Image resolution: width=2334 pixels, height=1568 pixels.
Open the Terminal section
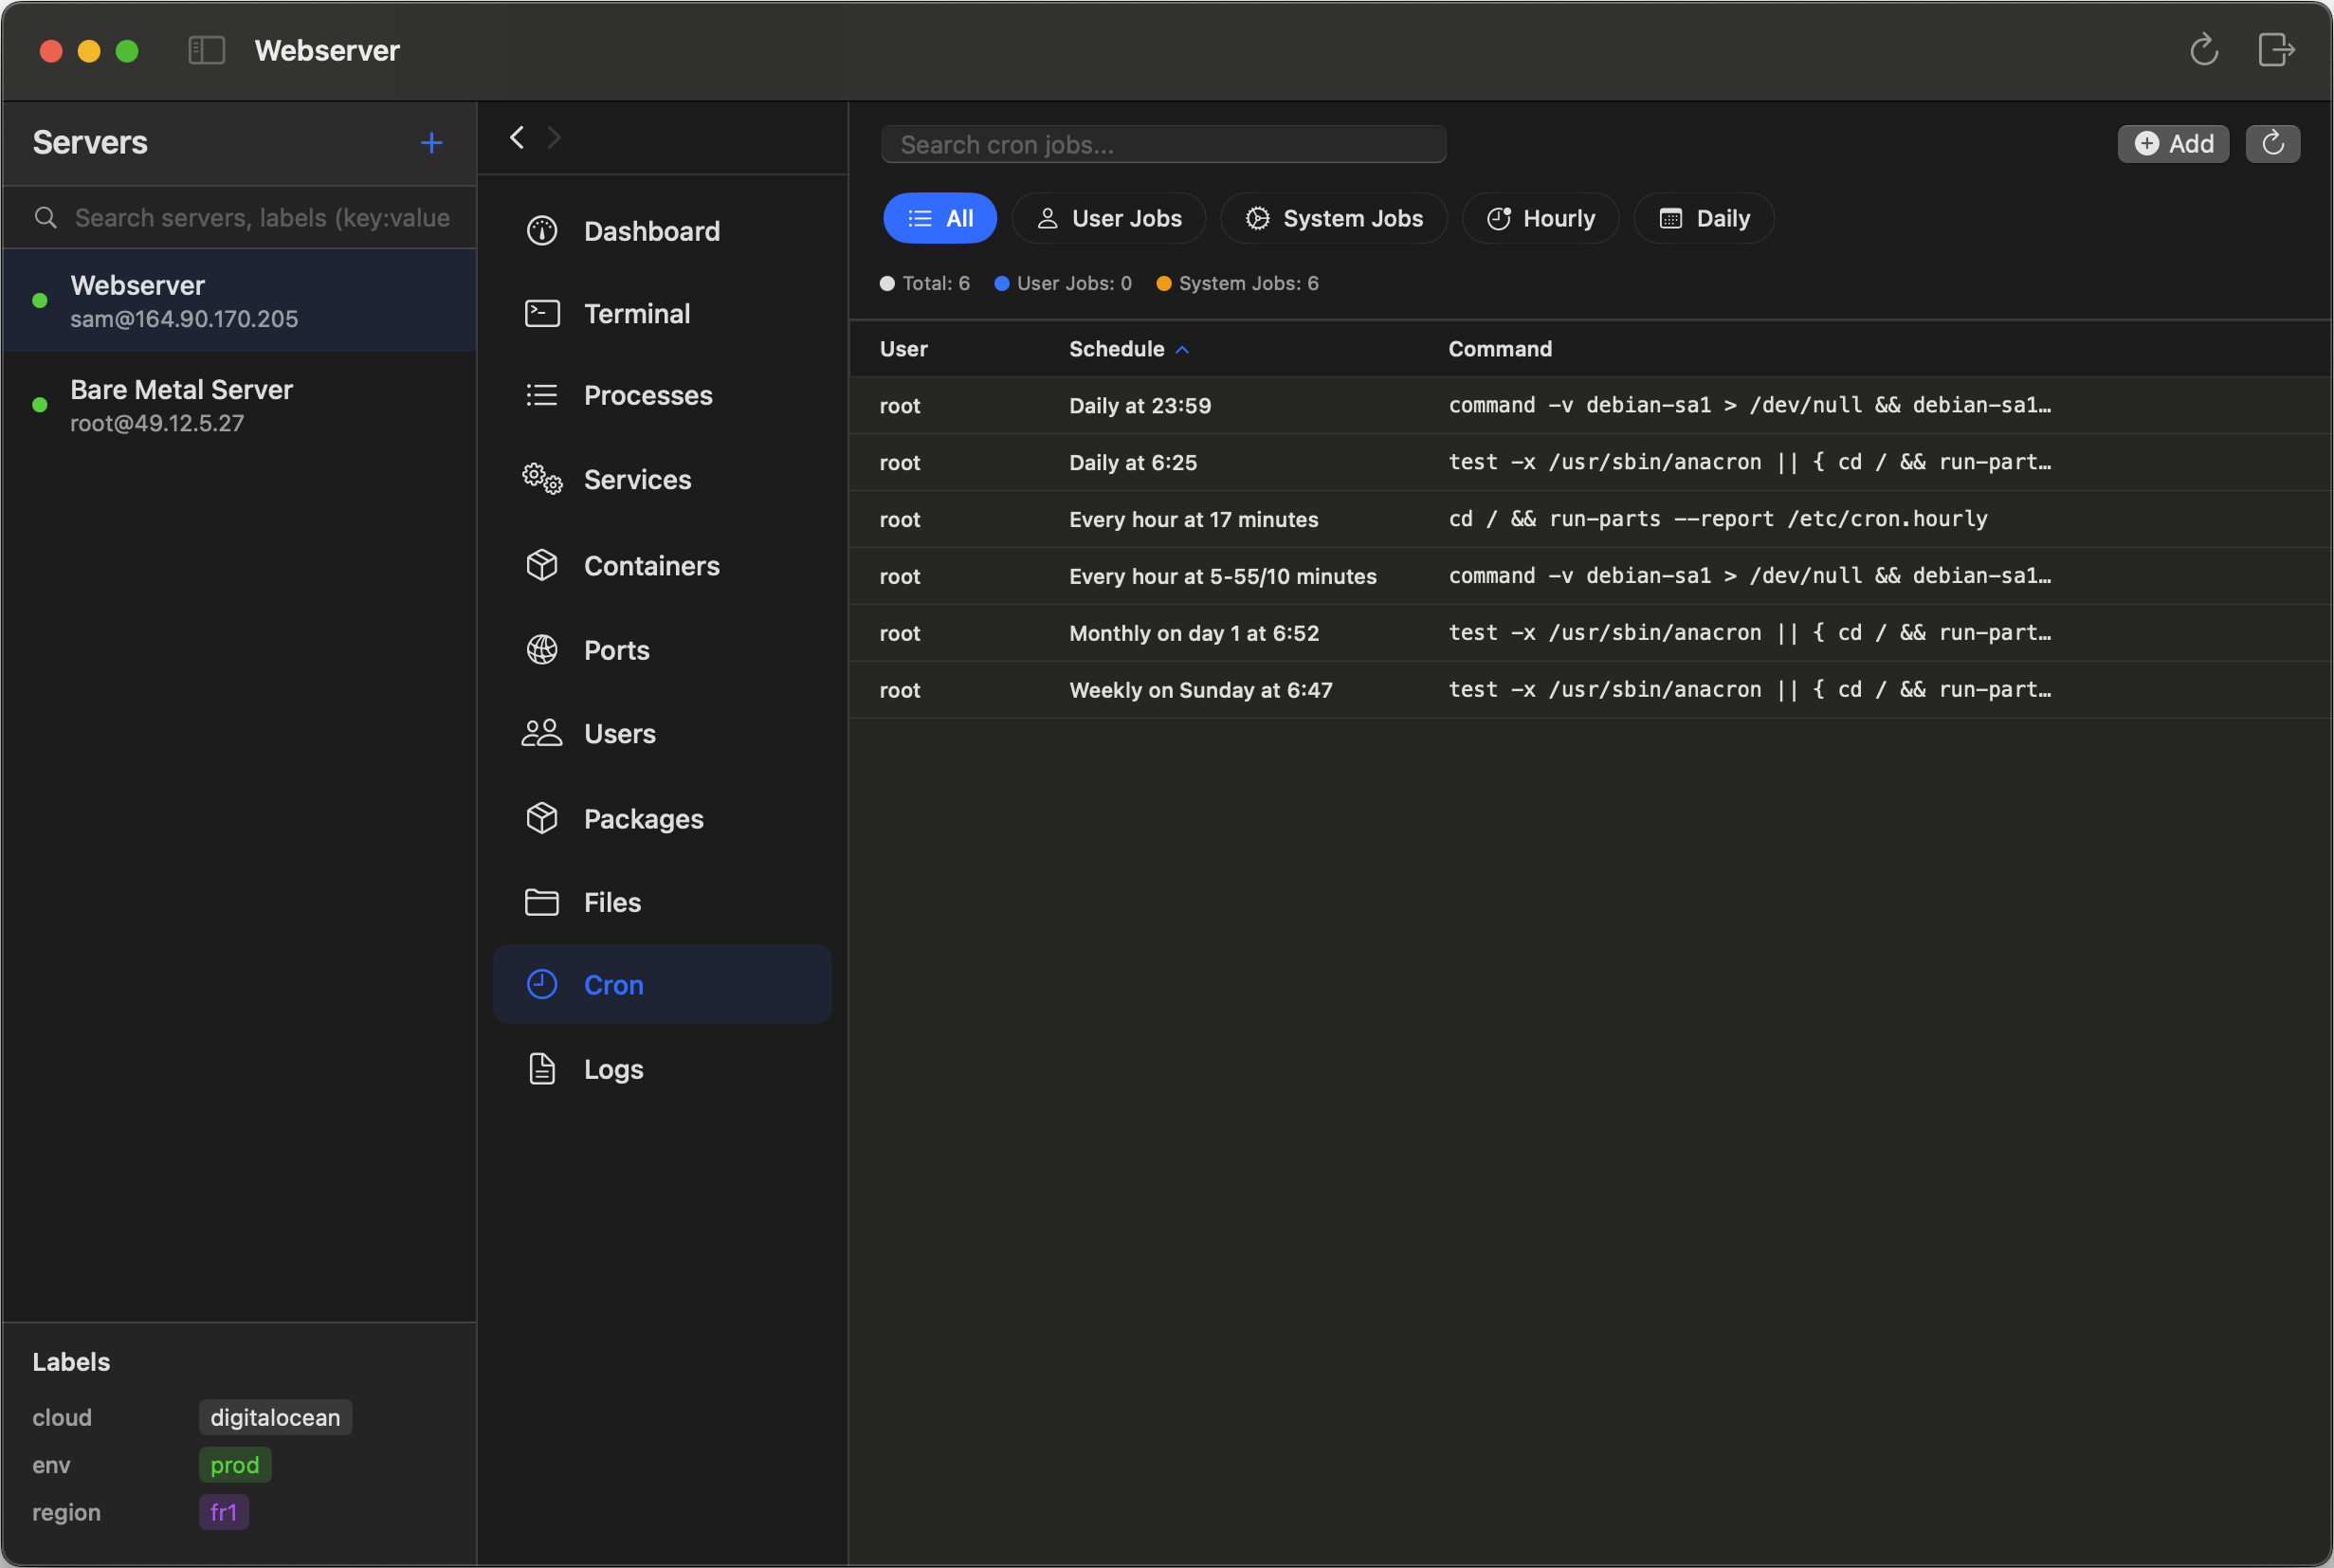[662, 314]
